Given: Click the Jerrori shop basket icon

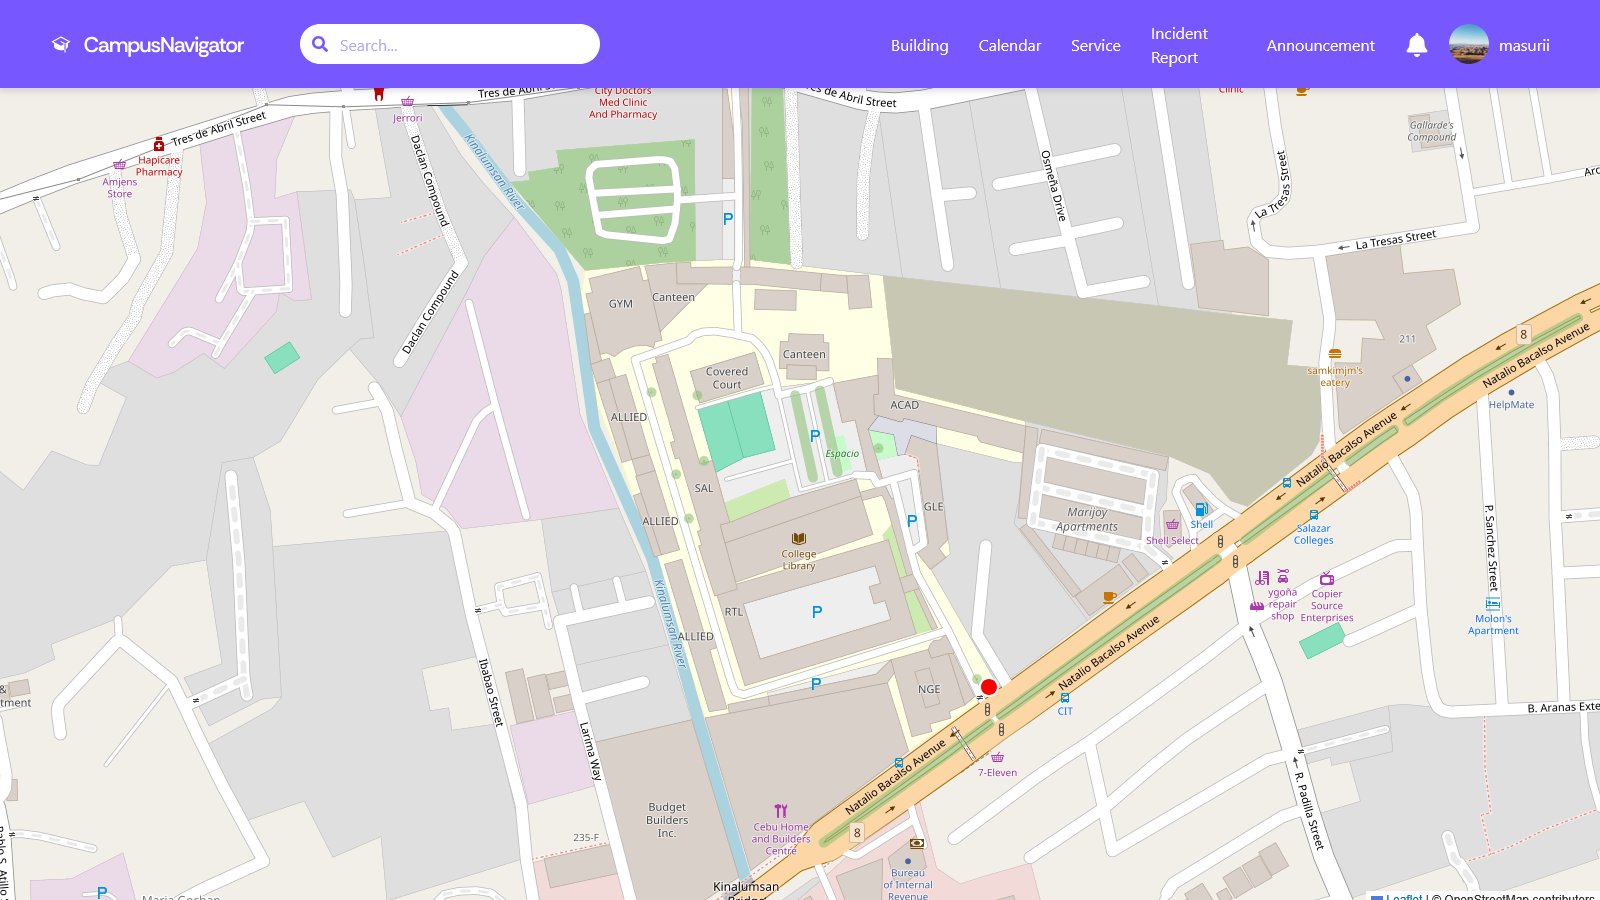Looking at the screenshot, I should [407, 102].
